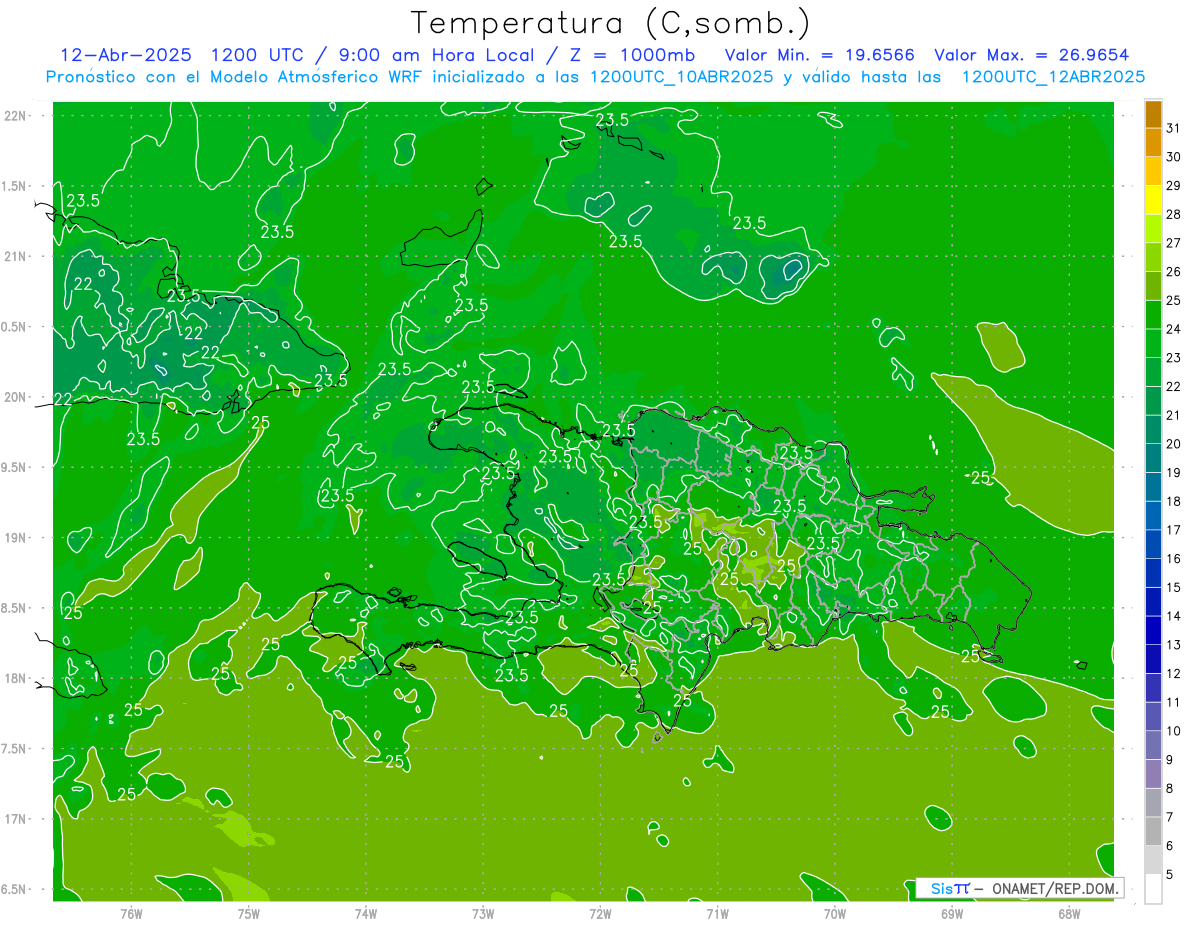Click the legend value "24"
Screen dimensions: 1200x927
(1174, 329)
